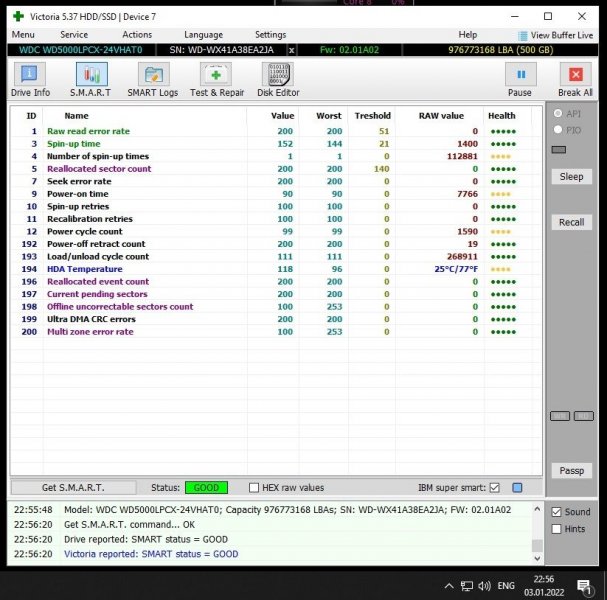Select the PIO radio button
The width and height of the screenshot is (607, 600).
click(x=557, y=129)
